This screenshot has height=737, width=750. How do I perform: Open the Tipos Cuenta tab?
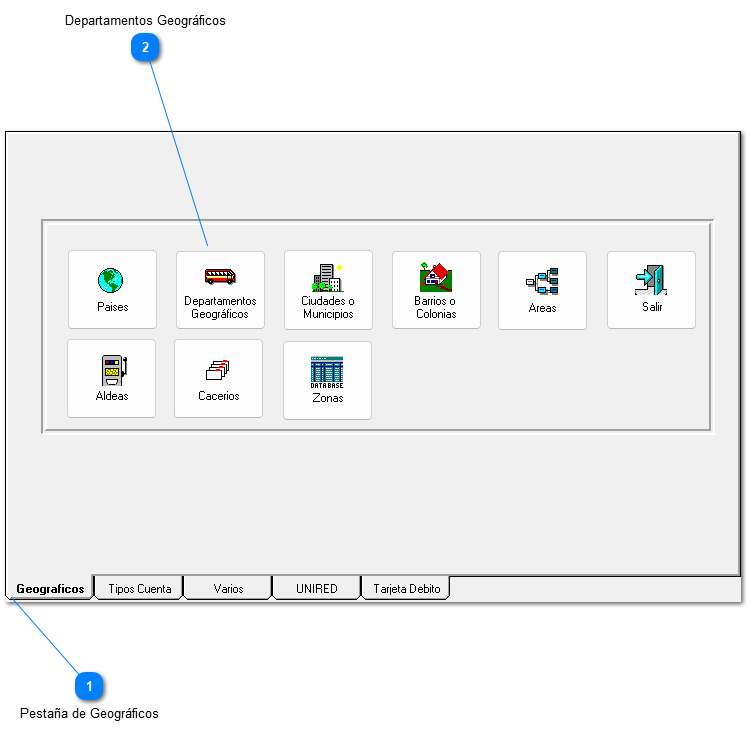[139, 589]
